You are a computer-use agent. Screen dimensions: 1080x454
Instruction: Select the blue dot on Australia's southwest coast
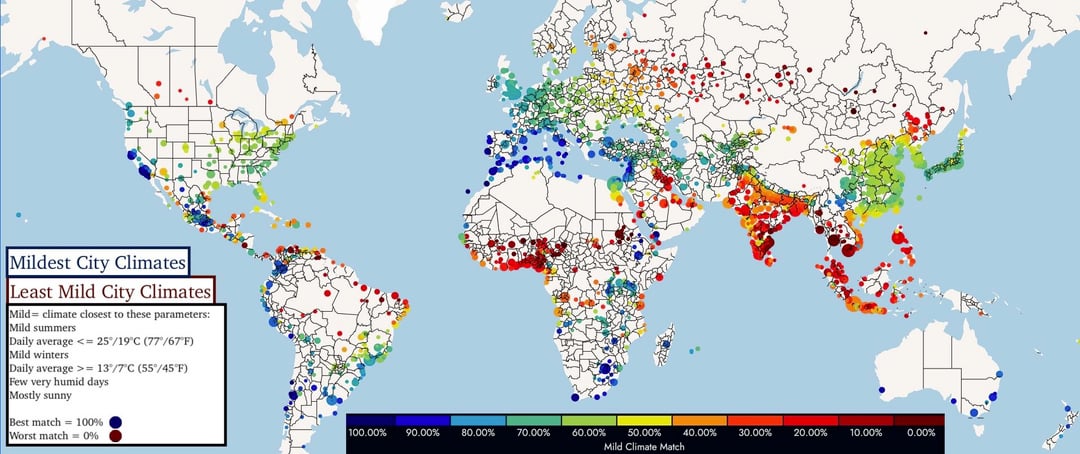881,389
